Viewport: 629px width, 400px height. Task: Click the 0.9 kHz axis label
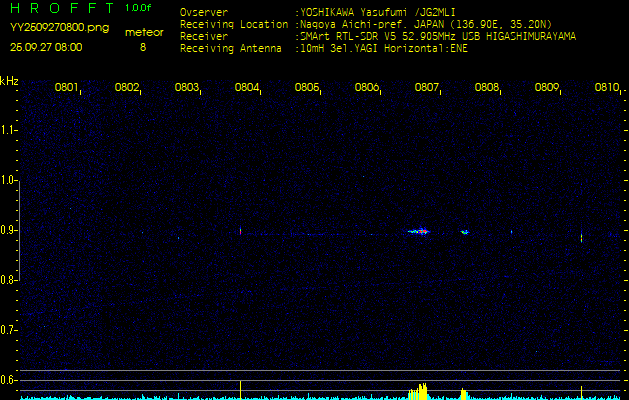click(x=8, y=230)
